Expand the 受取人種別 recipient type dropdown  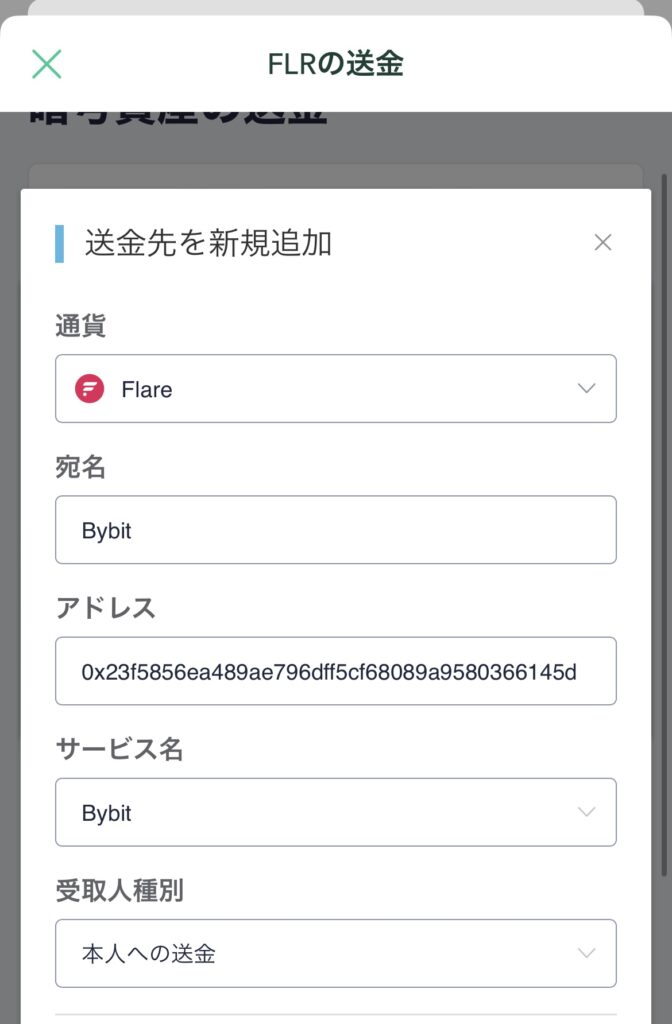[336, 953]
